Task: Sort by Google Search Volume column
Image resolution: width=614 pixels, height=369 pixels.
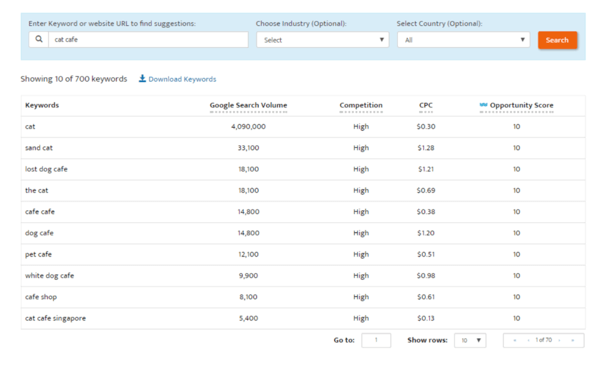Action: [248, 105]
